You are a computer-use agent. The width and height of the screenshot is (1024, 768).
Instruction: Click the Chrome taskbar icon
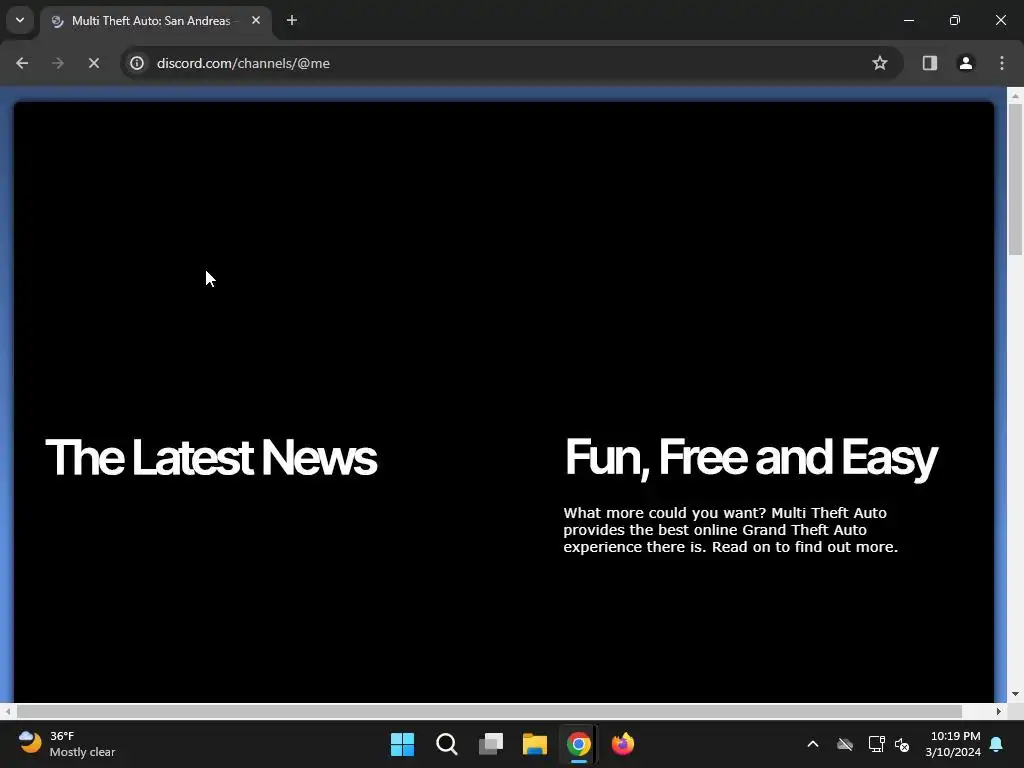click(x=579, y=744)
